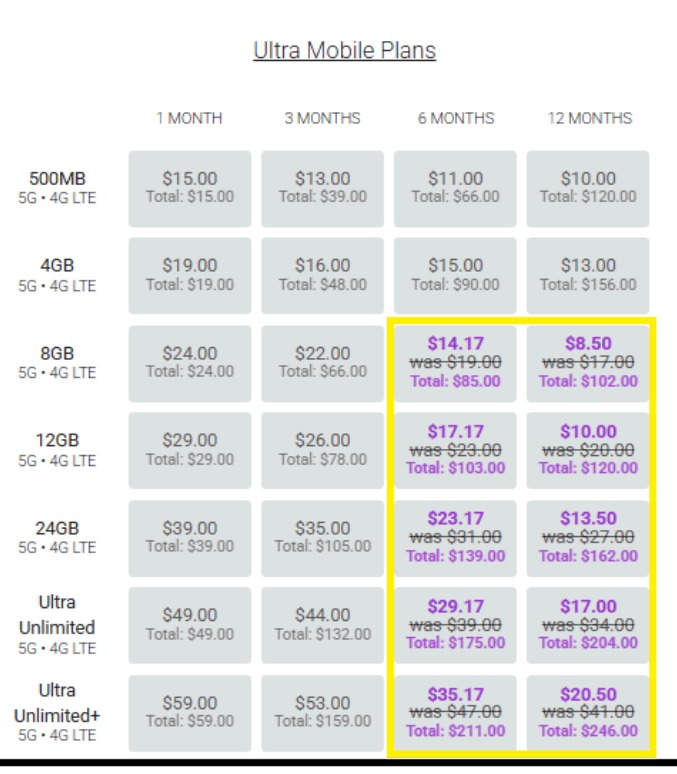
Task: Select the 8GB 1 month $24.00 plan
Action: click(190, 362)
